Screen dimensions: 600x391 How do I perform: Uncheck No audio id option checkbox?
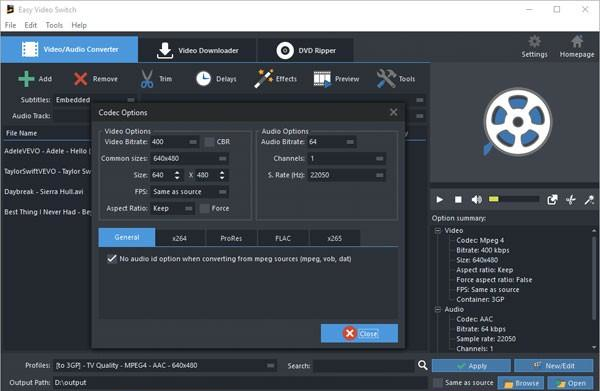click(112, 259)
